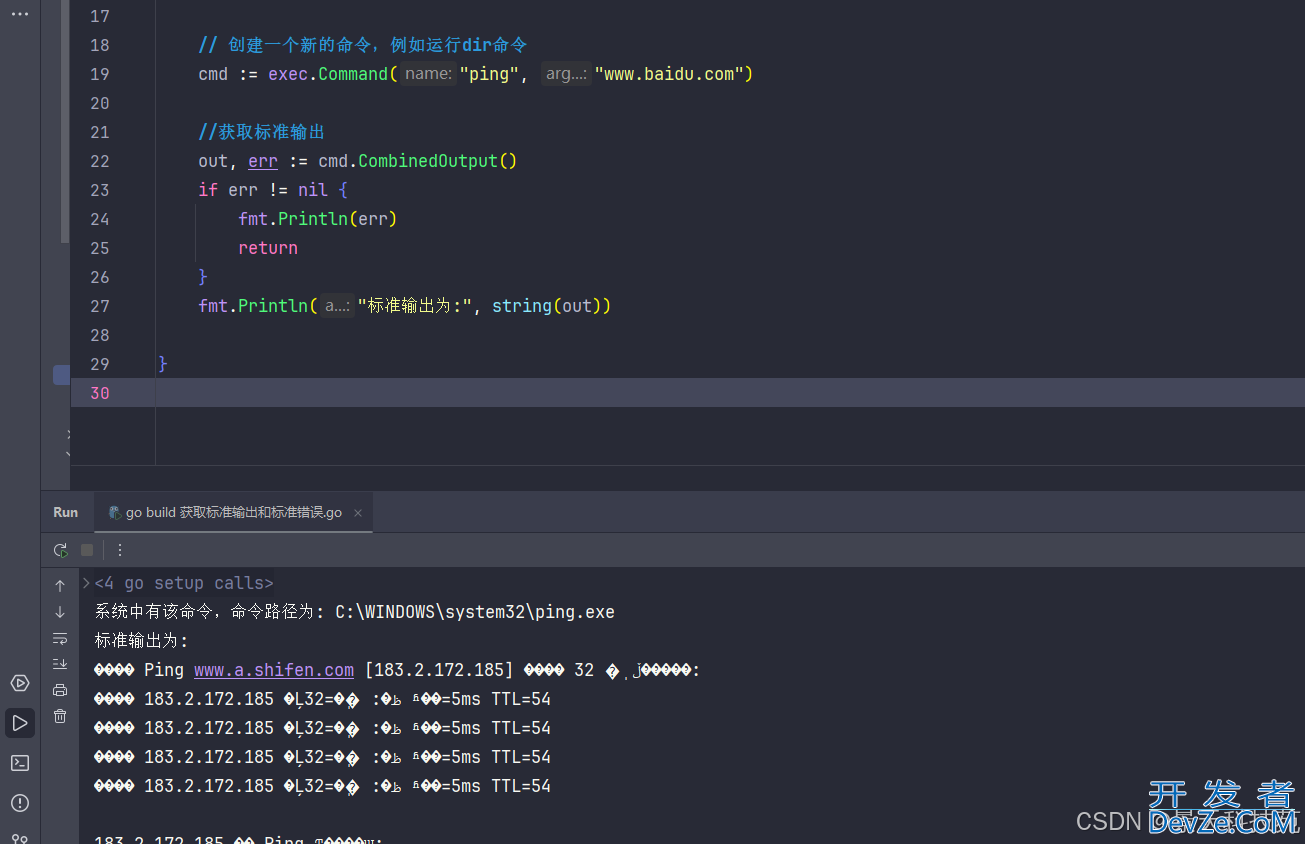Click the exec.Command call

(328, 74)
